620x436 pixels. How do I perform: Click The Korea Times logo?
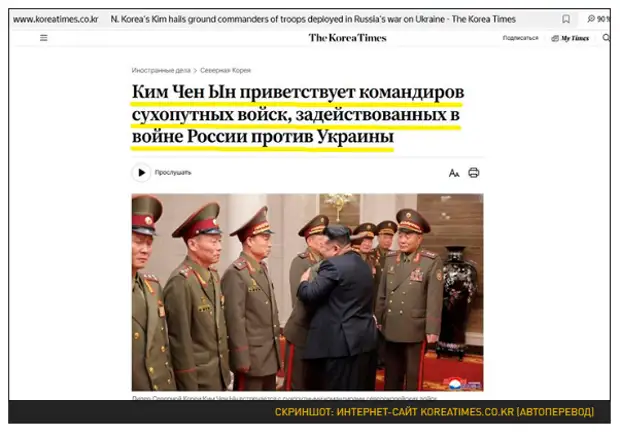348,38
